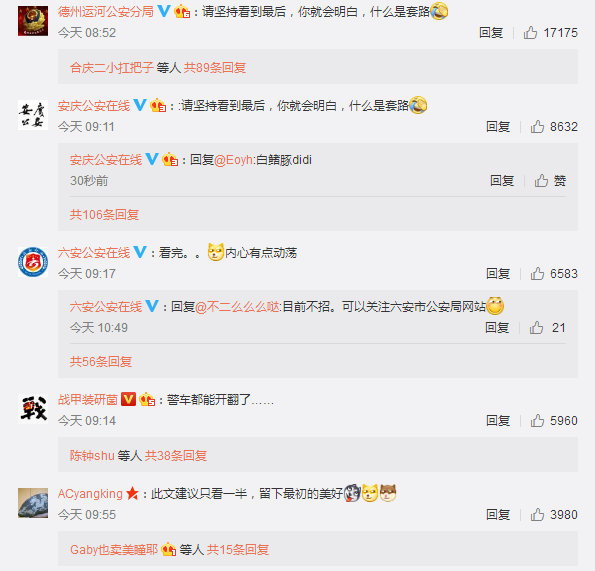The height and width of the screenshot is (571, 595).
Task: Open 德州运河公安分局 avatar image
Action: 33,21
